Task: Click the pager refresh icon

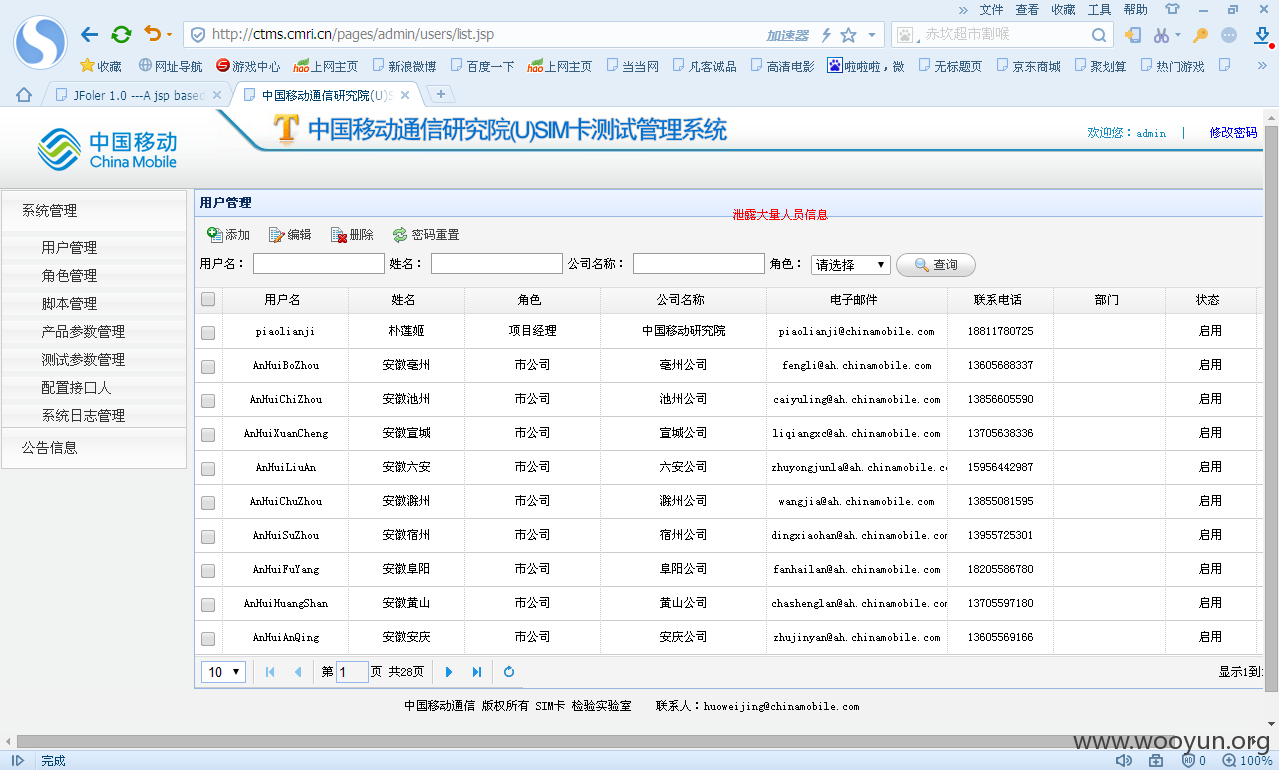Action: 509,672
